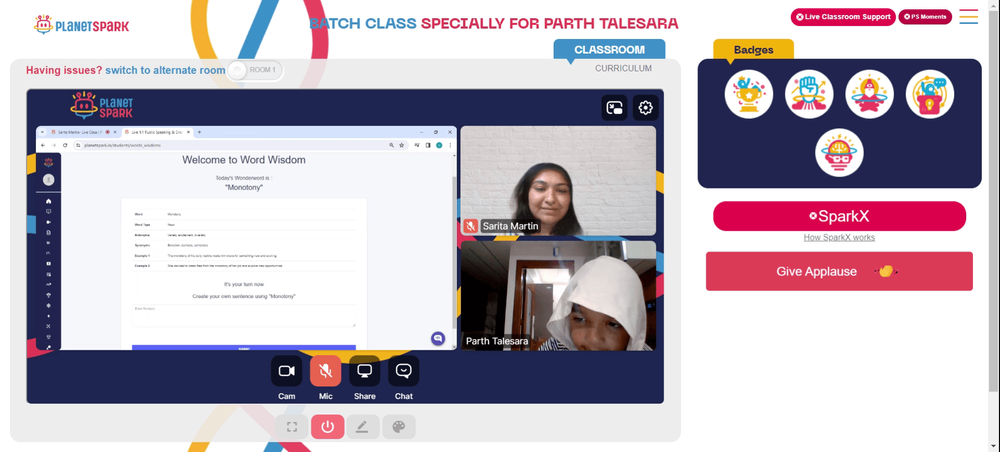This screenshot has height=452, width=1000.
Task: Select the brain with glasses badge
Action: (x=839, y=153)
